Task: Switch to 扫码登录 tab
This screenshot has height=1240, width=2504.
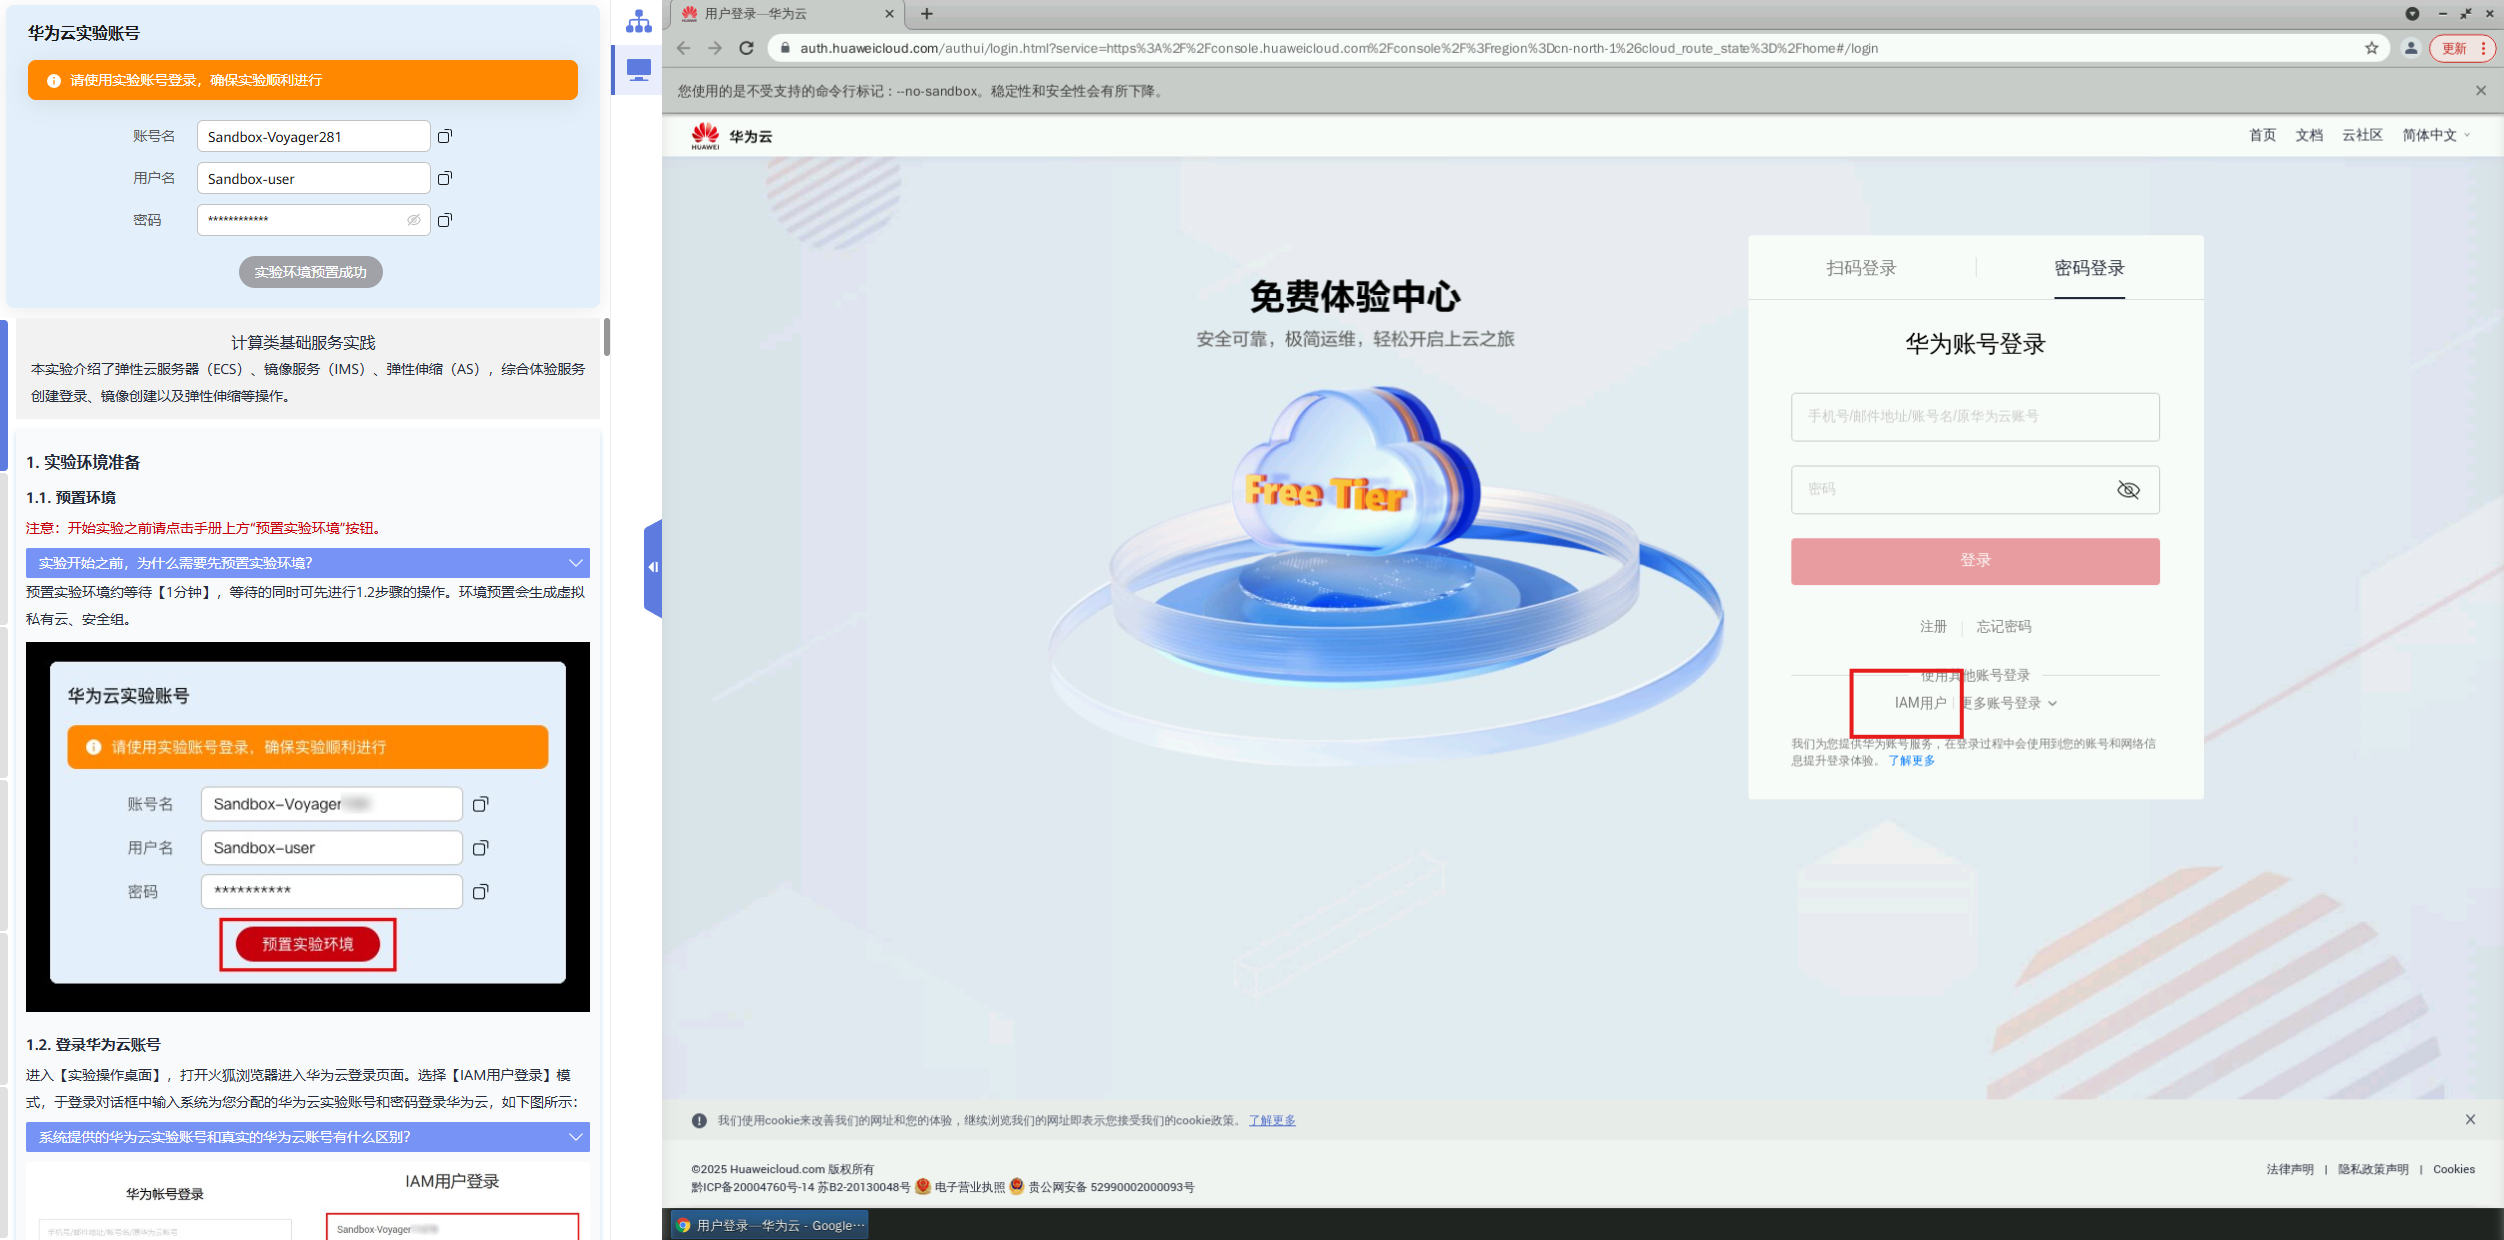Action: coord(1861,268)
